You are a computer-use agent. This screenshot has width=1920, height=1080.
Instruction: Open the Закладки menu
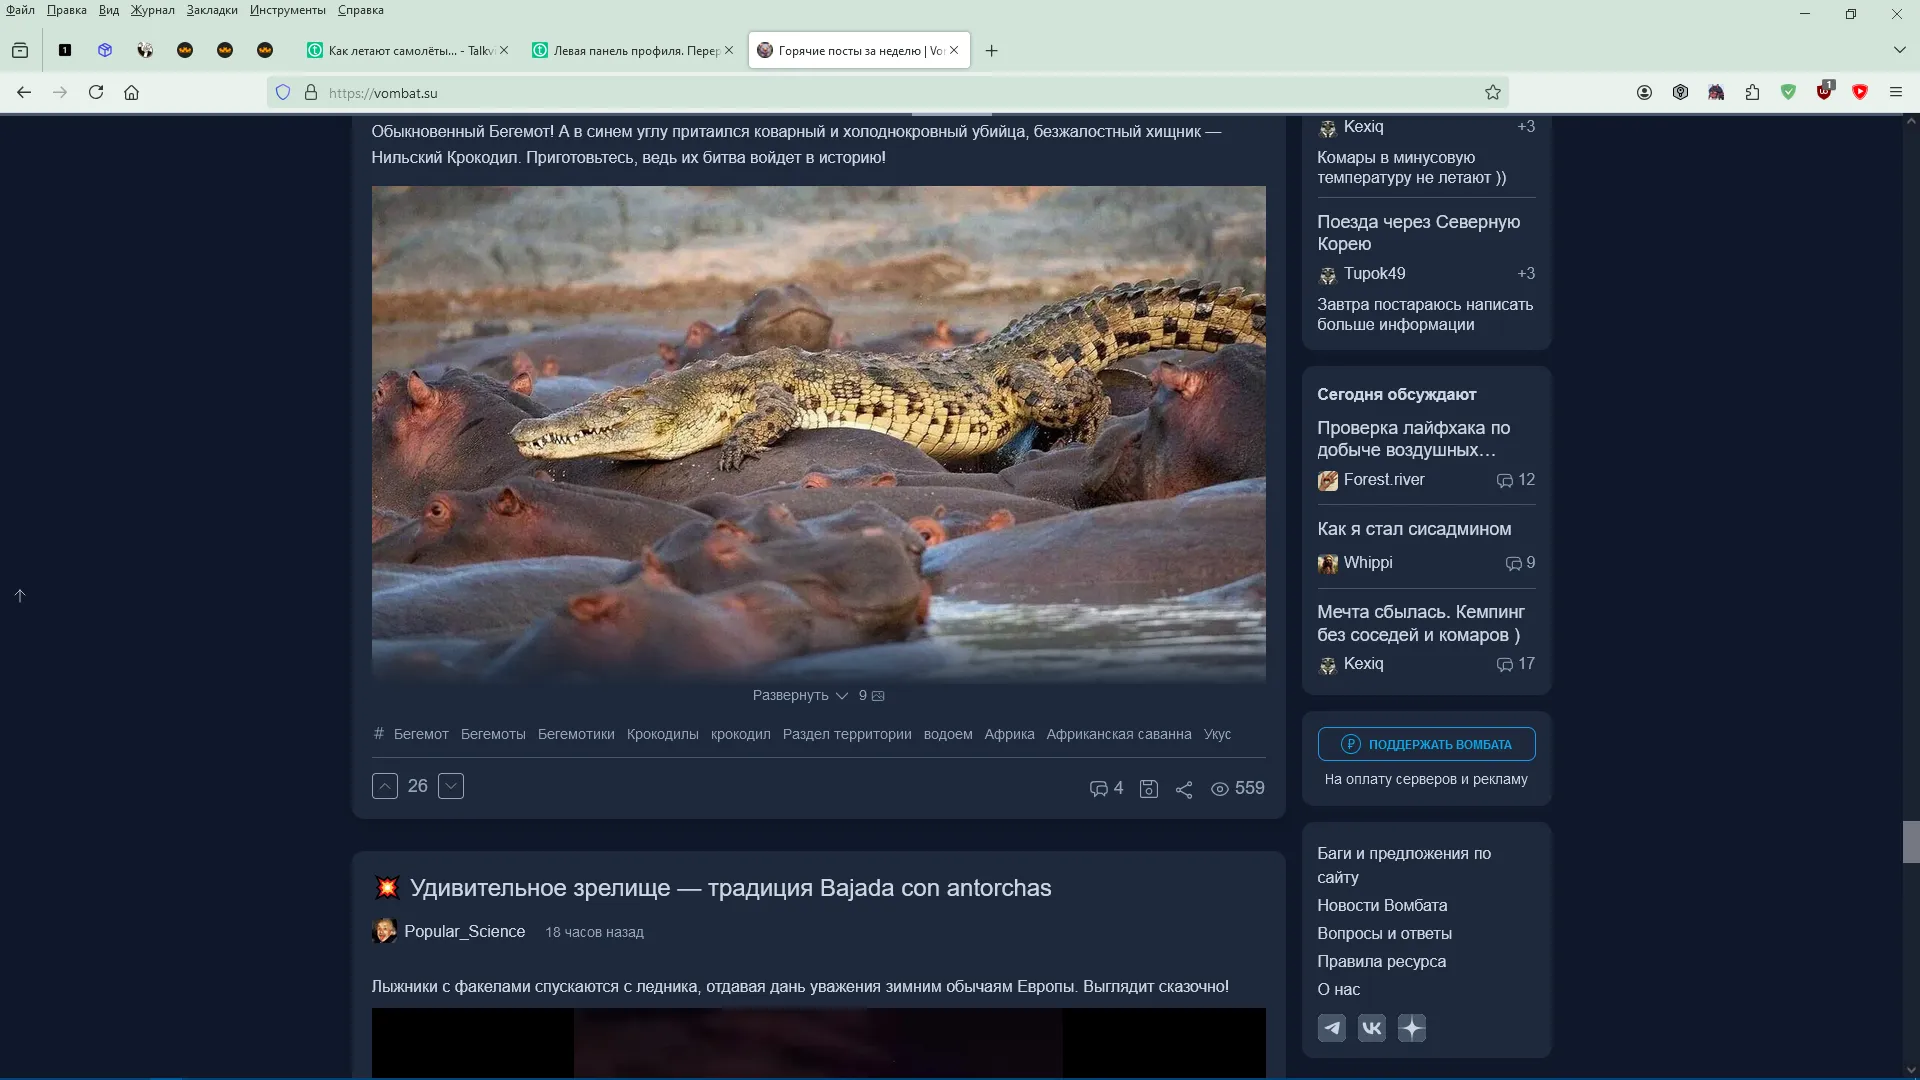click(212, 10)
